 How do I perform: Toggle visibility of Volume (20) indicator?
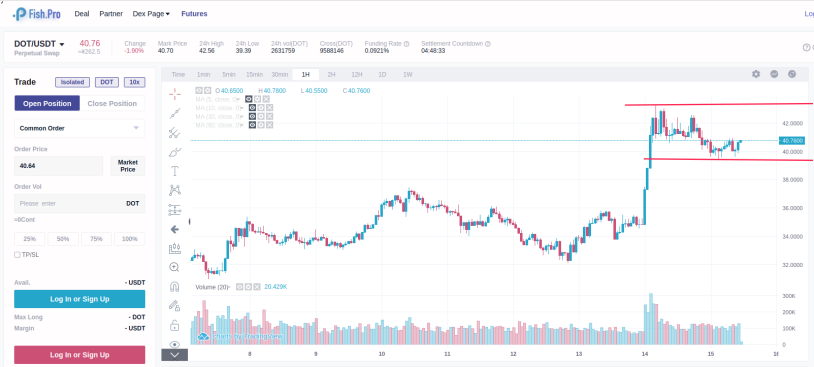click(240, 287)
